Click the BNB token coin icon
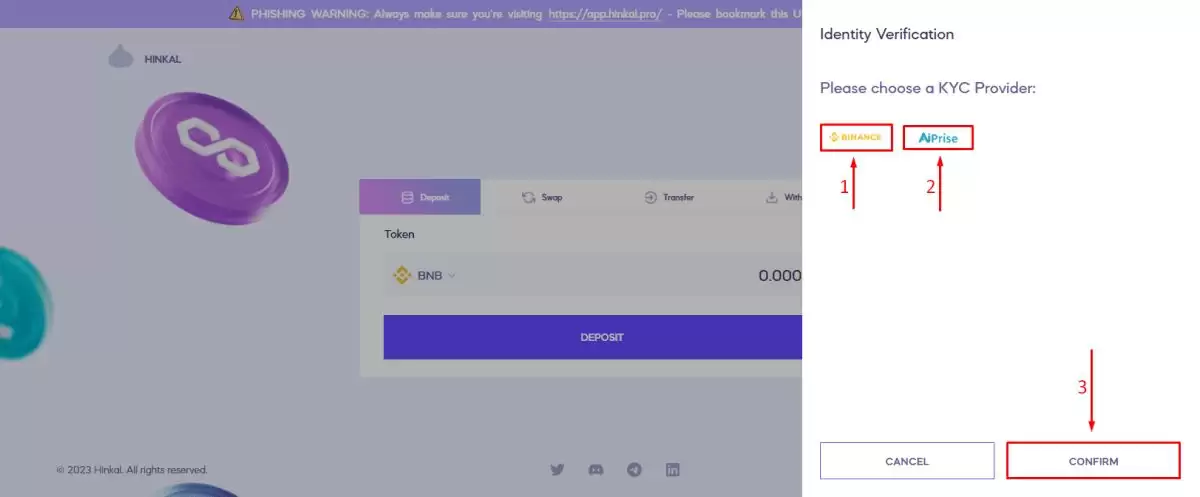 [x=402, y=275]
